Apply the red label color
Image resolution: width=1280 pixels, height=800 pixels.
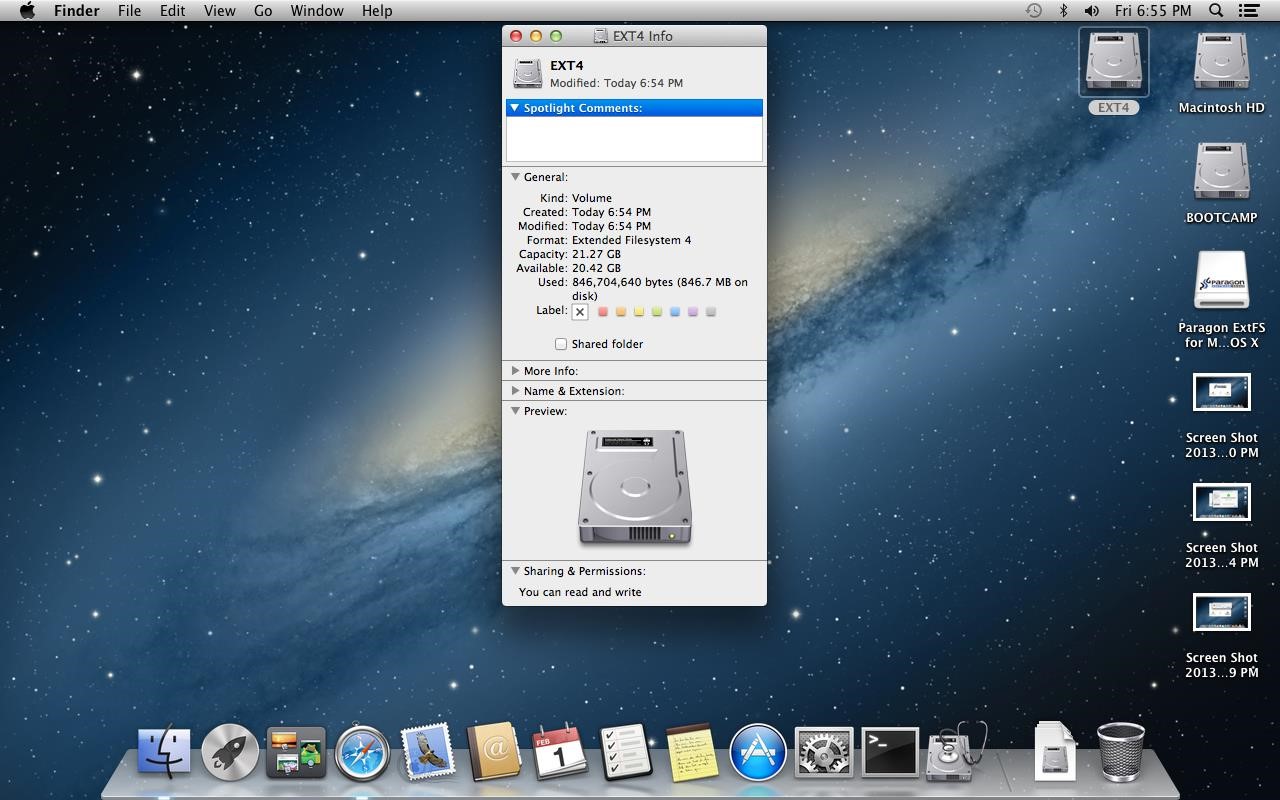tap(603, 312)
